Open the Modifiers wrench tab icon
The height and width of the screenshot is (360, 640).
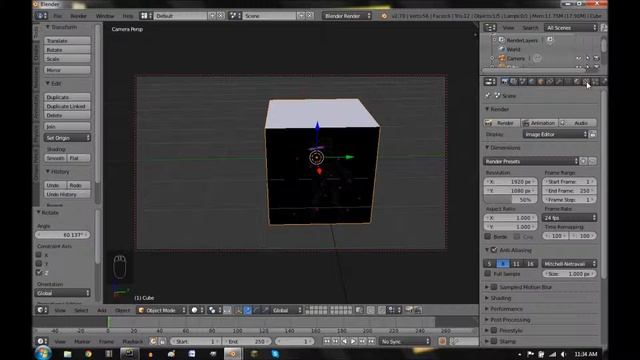click(x=559, y=82)
